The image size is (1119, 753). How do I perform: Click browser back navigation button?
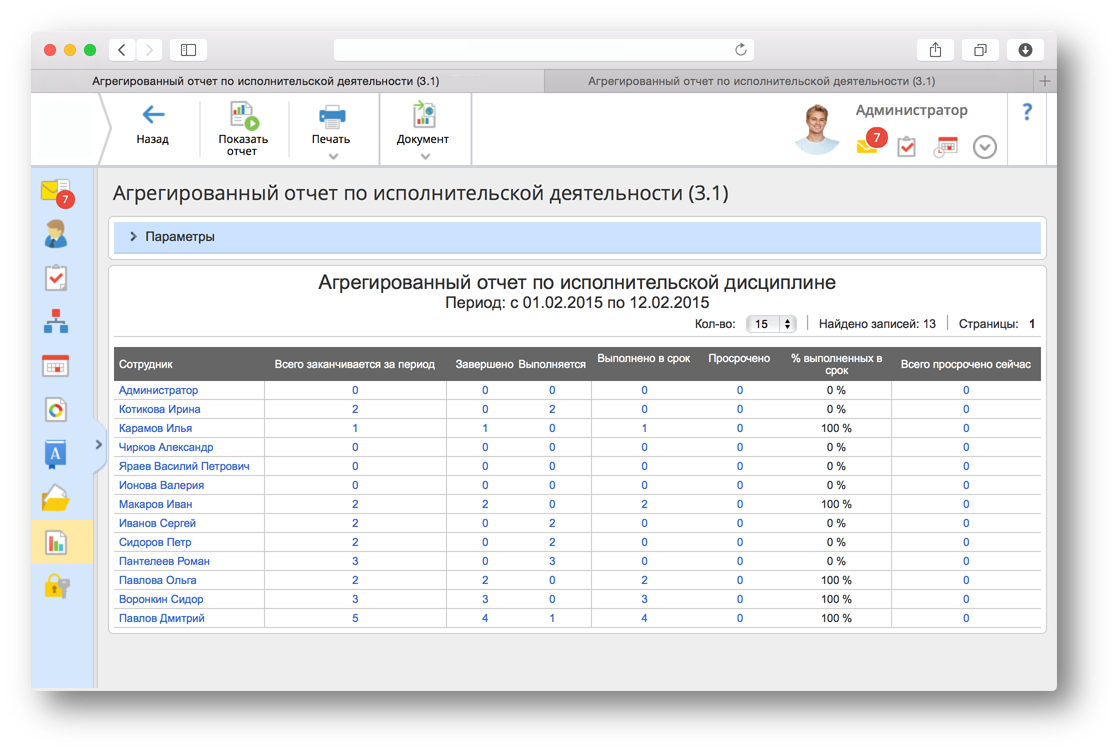click(122, 50)
